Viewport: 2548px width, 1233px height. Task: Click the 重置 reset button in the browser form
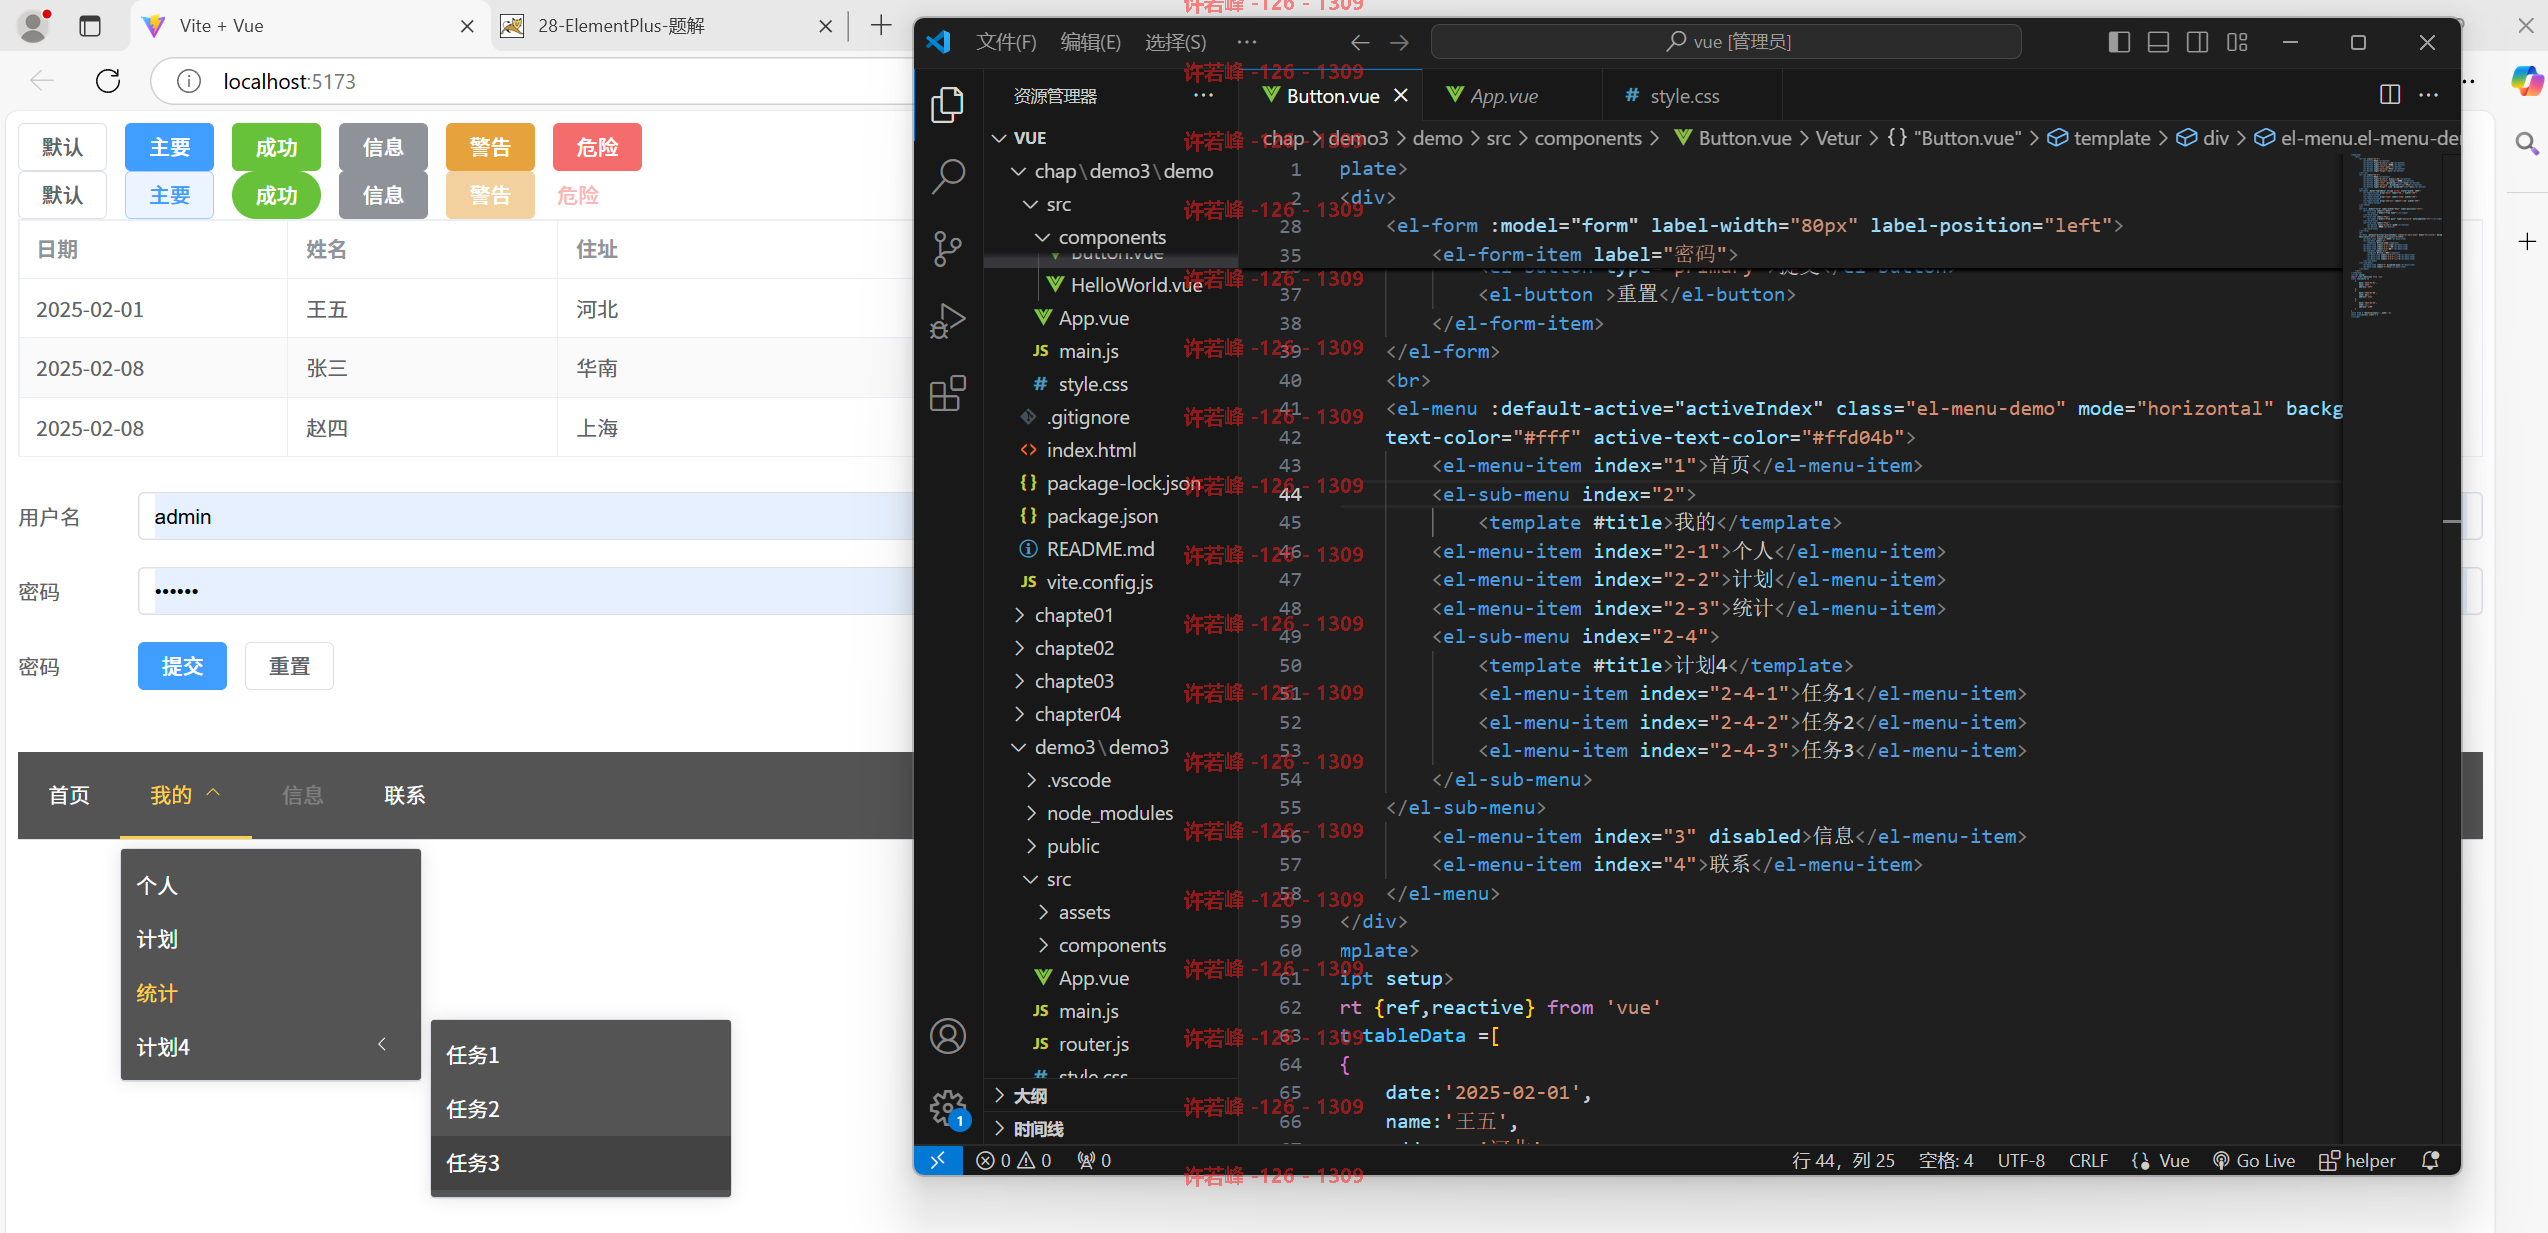[289, 666]
